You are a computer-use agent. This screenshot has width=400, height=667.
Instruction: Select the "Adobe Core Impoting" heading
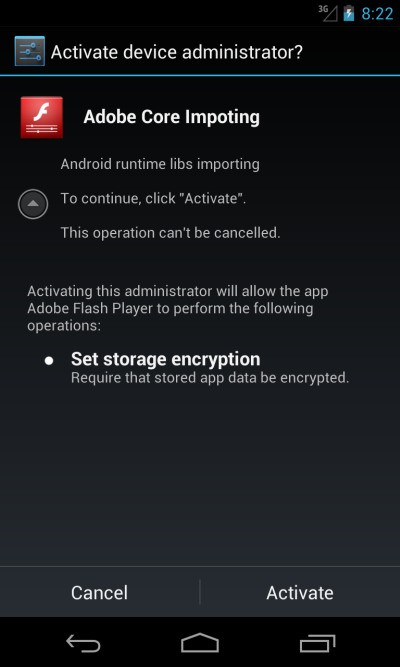pyautogui.click(x=171, y=117)
